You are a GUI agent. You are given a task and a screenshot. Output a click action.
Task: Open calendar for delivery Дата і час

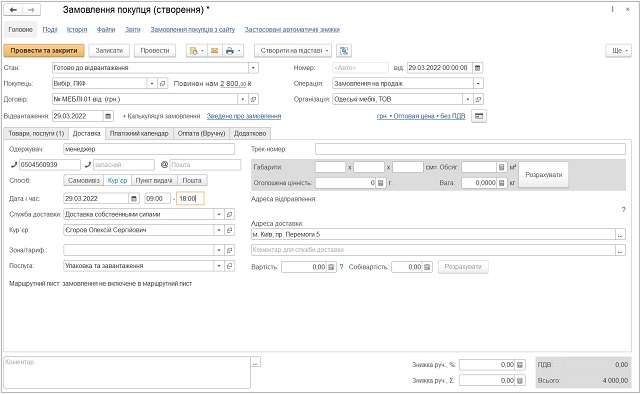coord(134,199)
